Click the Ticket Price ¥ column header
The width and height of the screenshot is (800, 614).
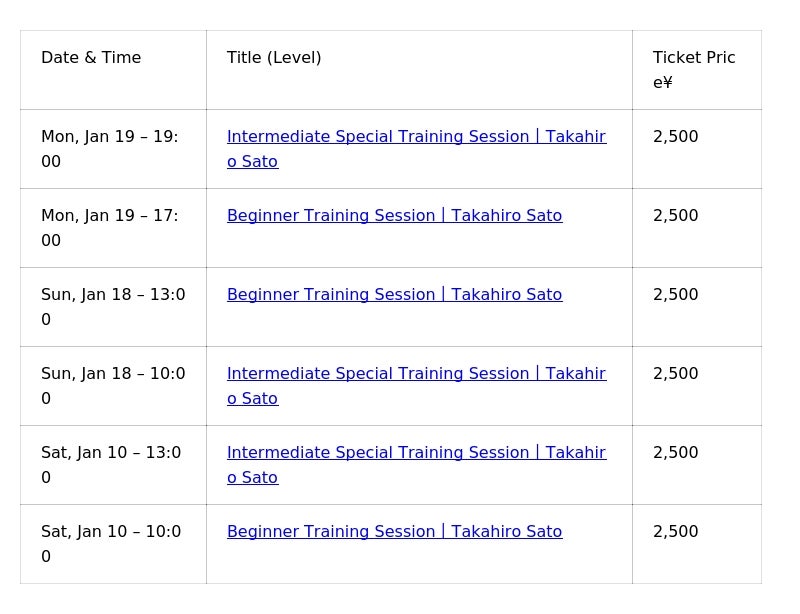tap(693, 70)
